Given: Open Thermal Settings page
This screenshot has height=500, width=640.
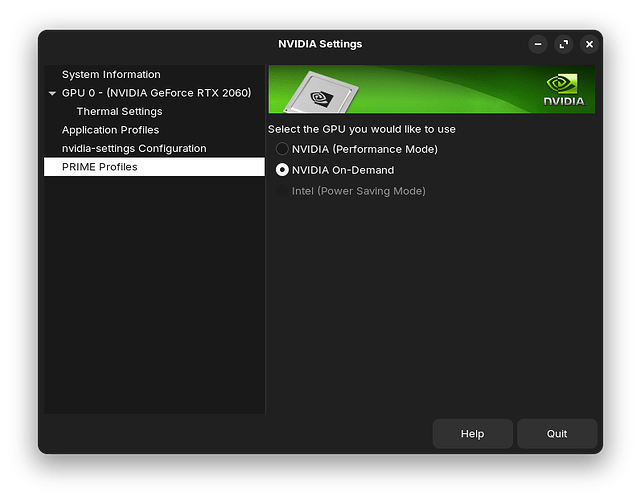Looking at the screenshot, I should pyautogui.click(x=154, y=111).
